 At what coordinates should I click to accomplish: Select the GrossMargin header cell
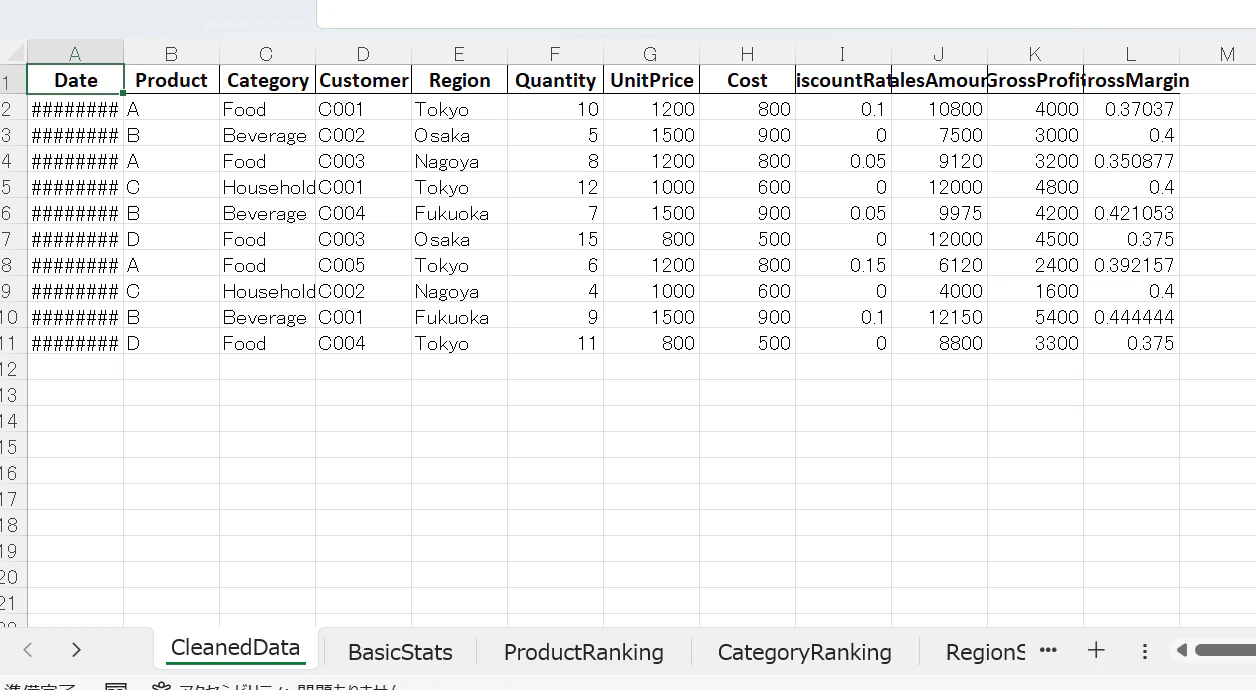(x=1131, y=80)
